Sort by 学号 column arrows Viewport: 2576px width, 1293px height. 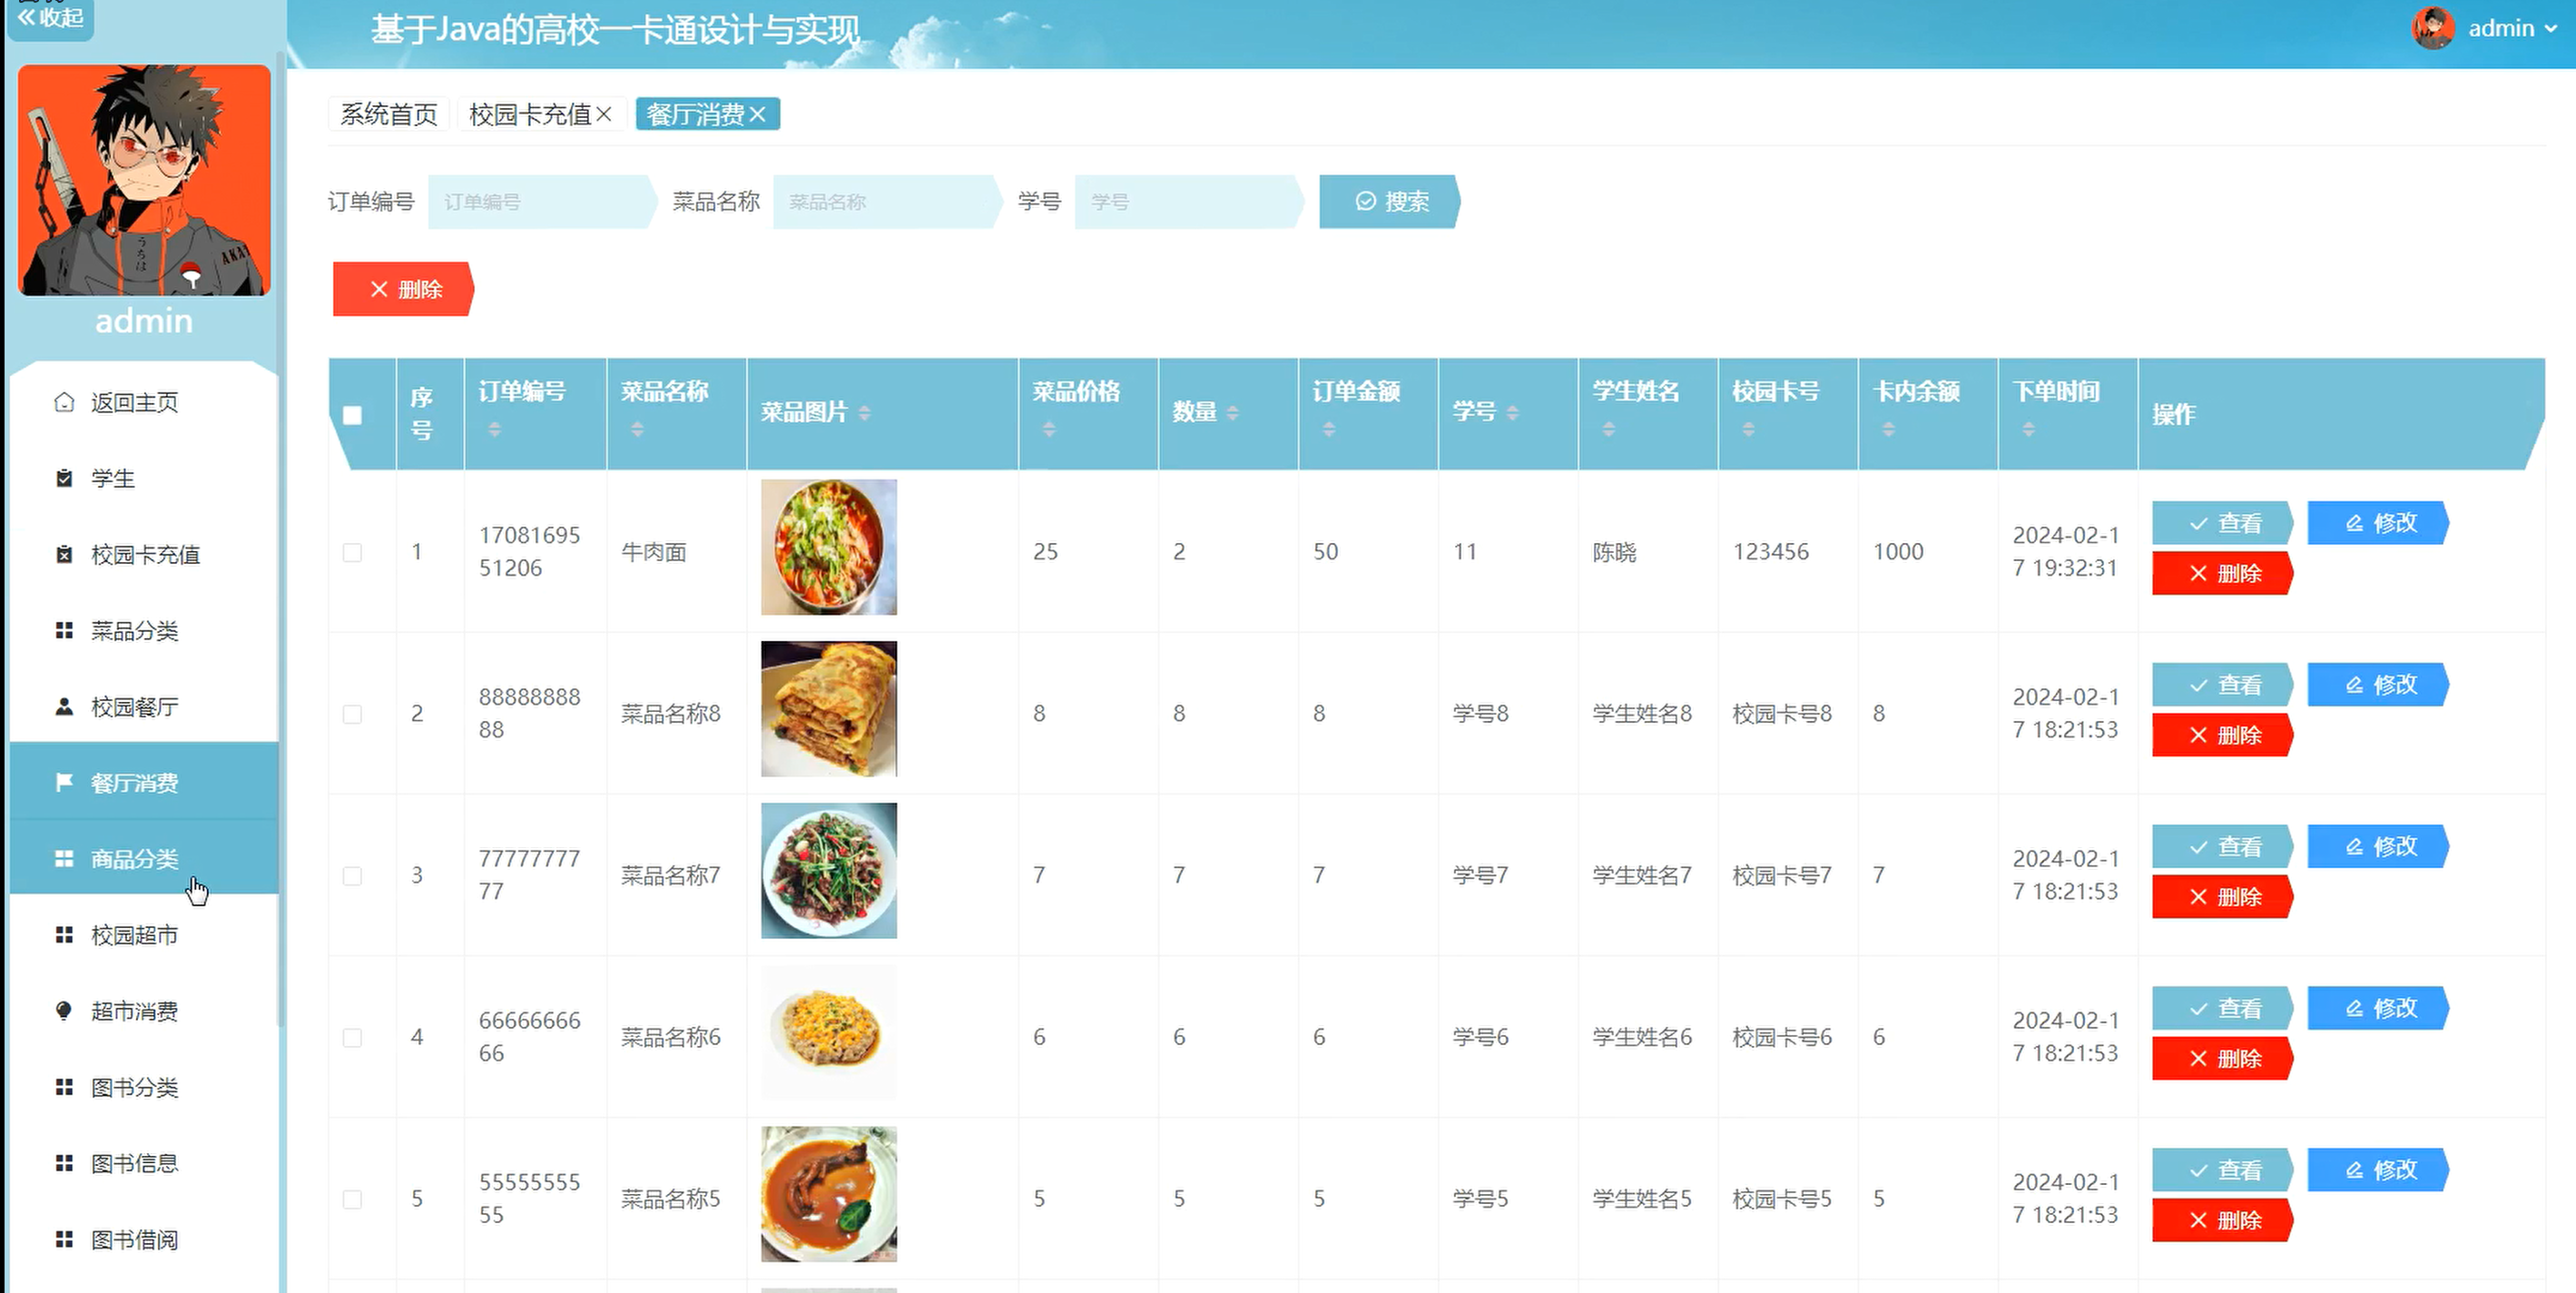click(1512, 412)
